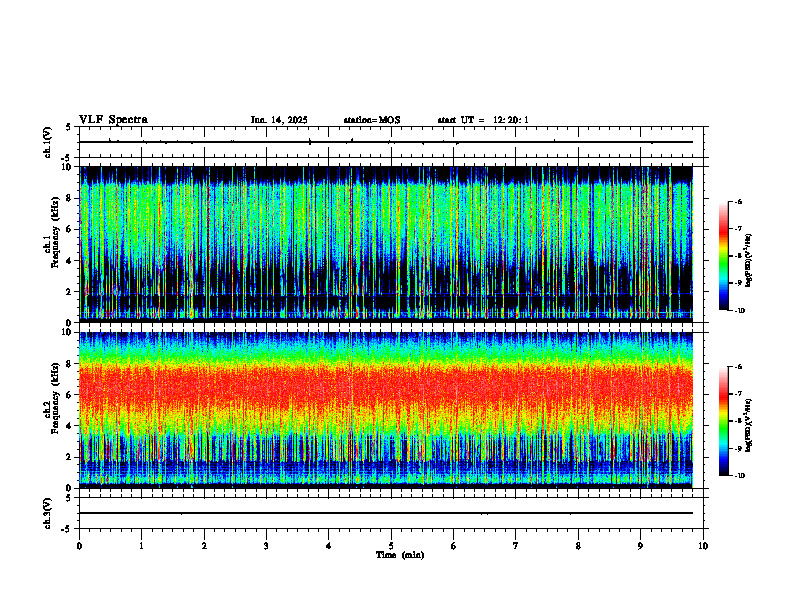Click time axis tick label 0
Screen dimensions: 792x612
tap(79, 546)
